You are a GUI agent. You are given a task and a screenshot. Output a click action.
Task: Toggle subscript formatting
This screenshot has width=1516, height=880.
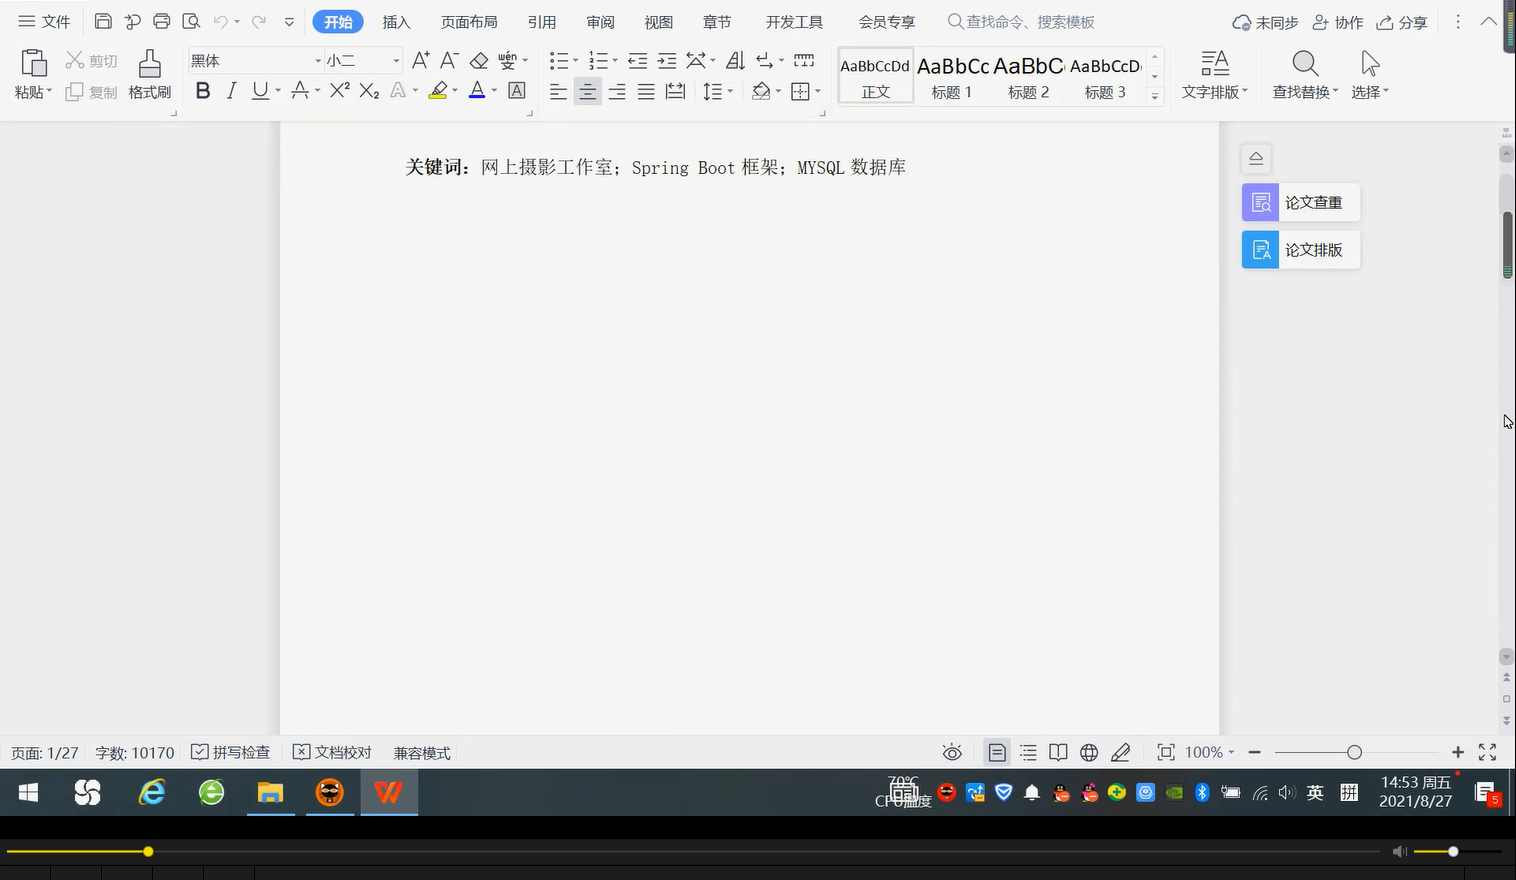point(368,91)
